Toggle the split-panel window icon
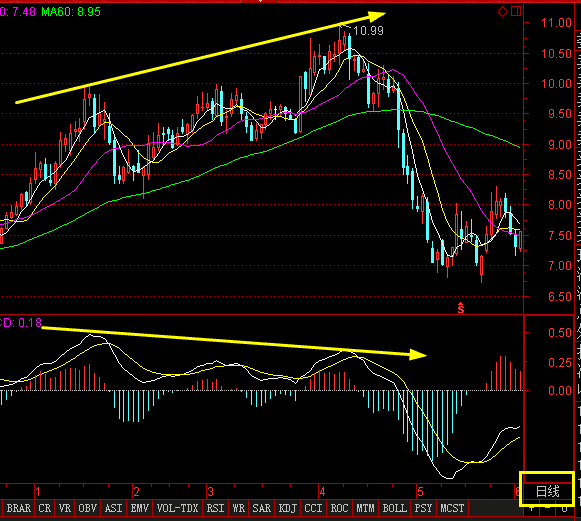 pyautogui.click(x=516, y=11)
